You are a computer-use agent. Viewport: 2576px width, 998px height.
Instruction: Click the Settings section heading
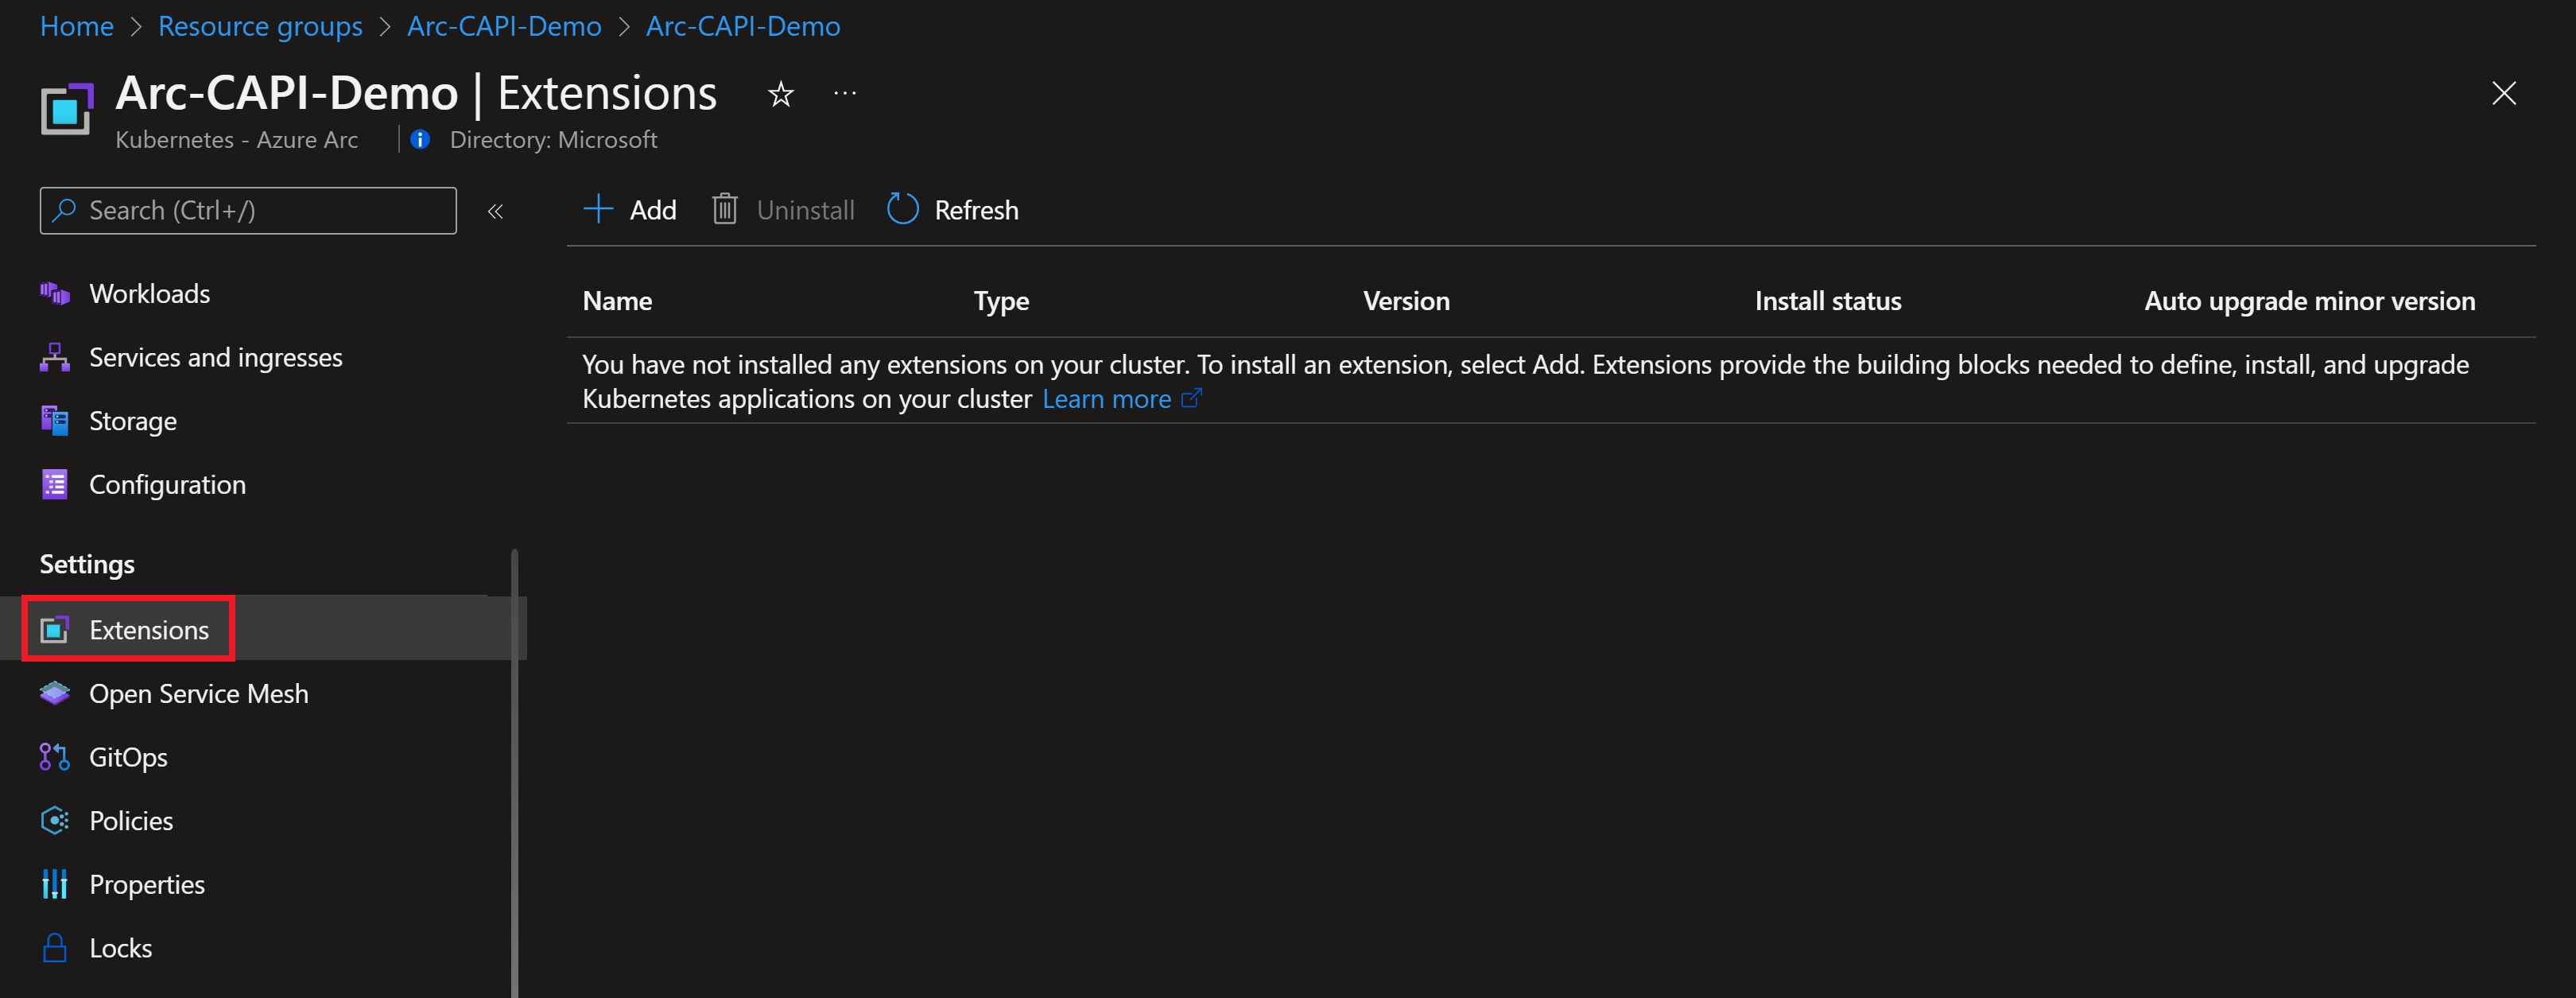coord(87,564)
